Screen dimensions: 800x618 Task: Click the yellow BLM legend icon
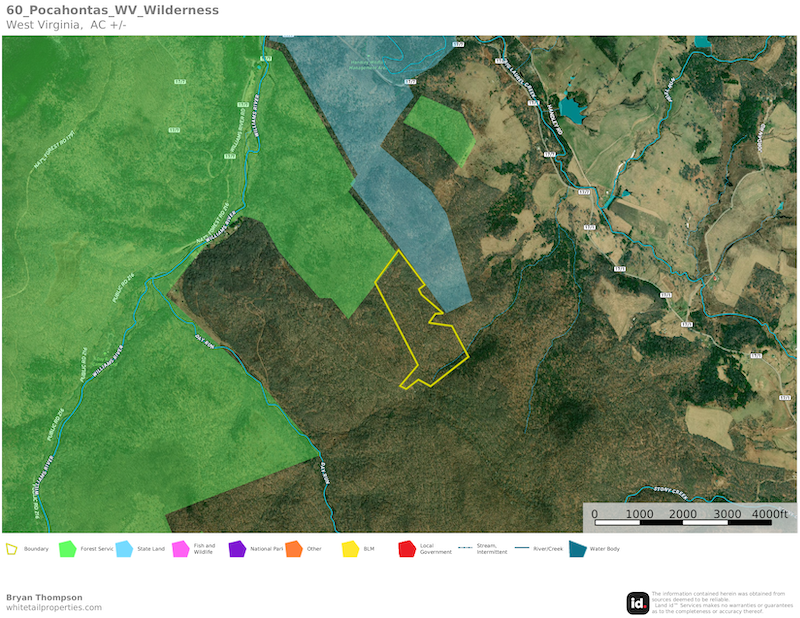pyautogui.click(x=350, y=549)
